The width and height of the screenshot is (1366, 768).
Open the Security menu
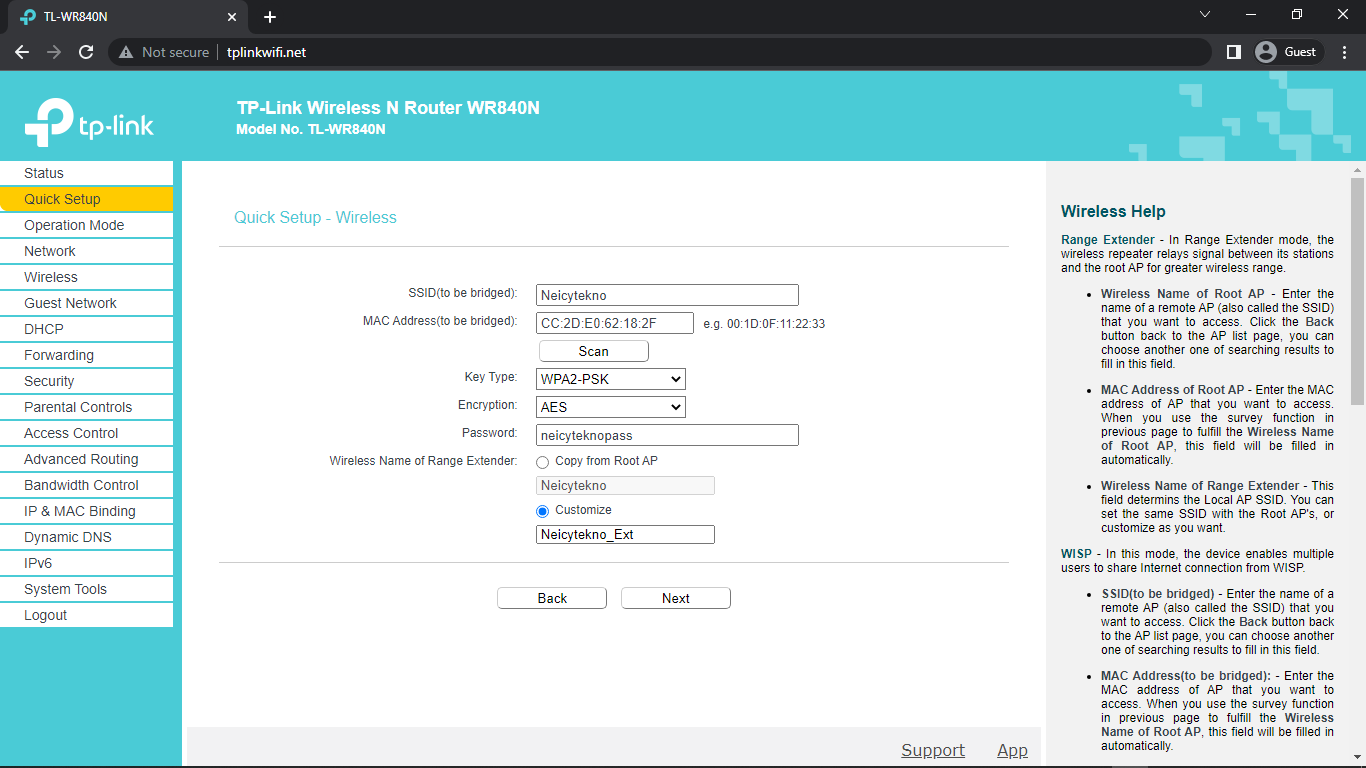86,381
